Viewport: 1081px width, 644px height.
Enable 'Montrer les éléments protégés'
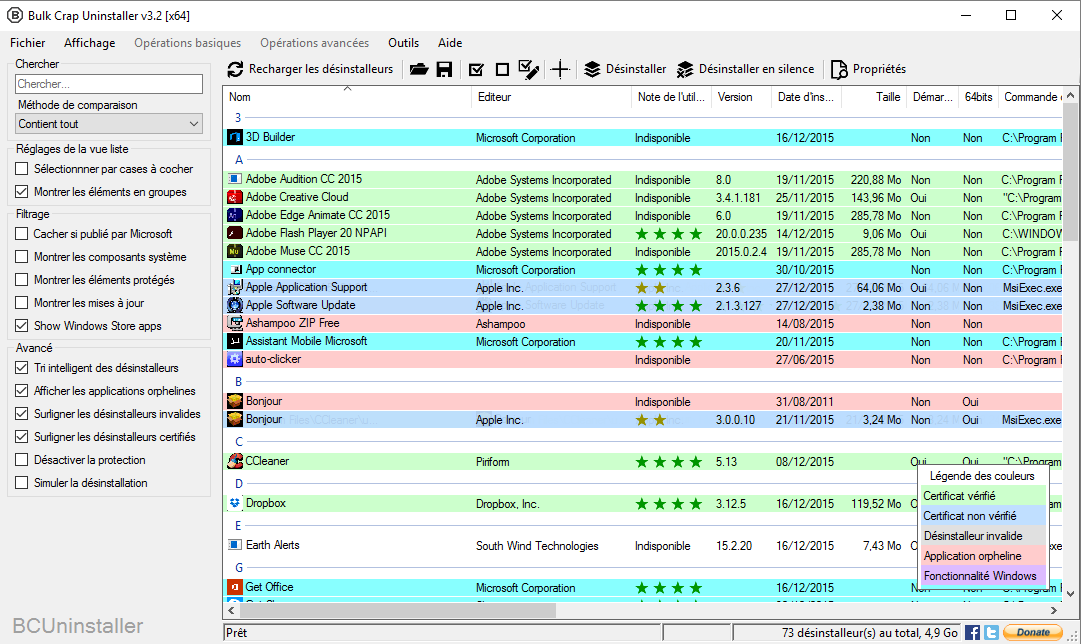point(22,280)
